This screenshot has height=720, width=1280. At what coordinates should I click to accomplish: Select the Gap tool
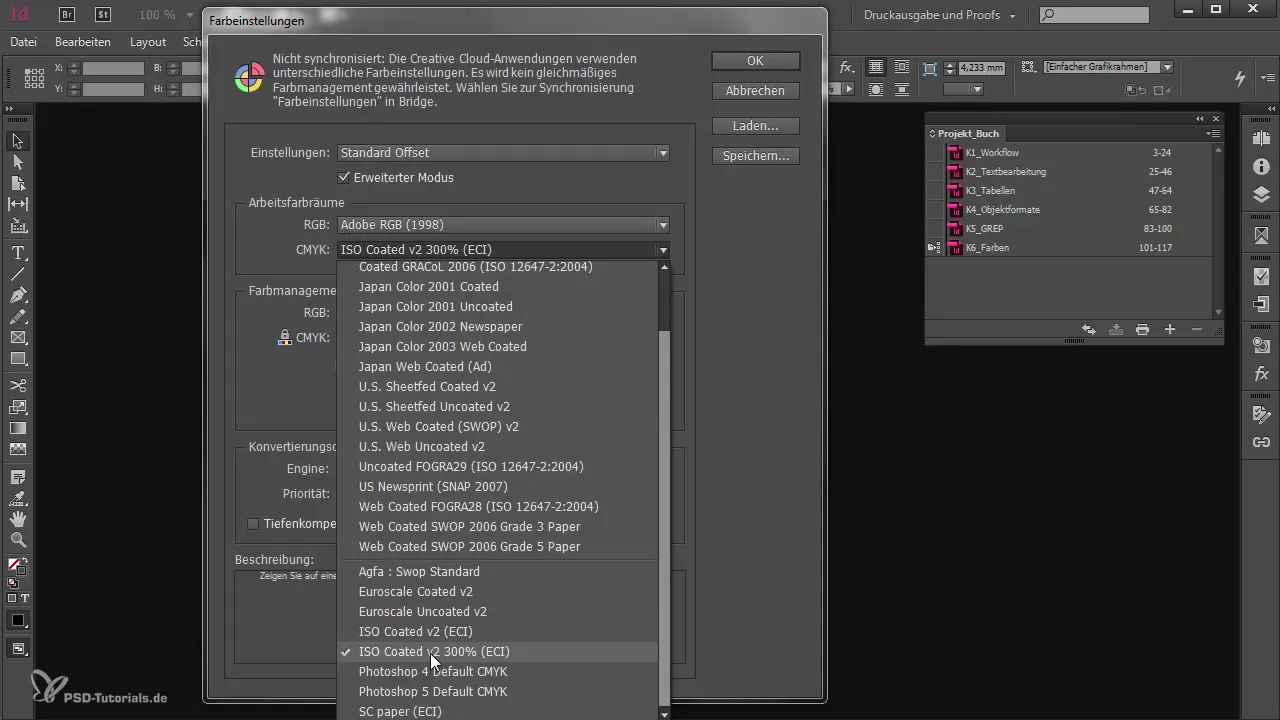click(x=18, y=204)
